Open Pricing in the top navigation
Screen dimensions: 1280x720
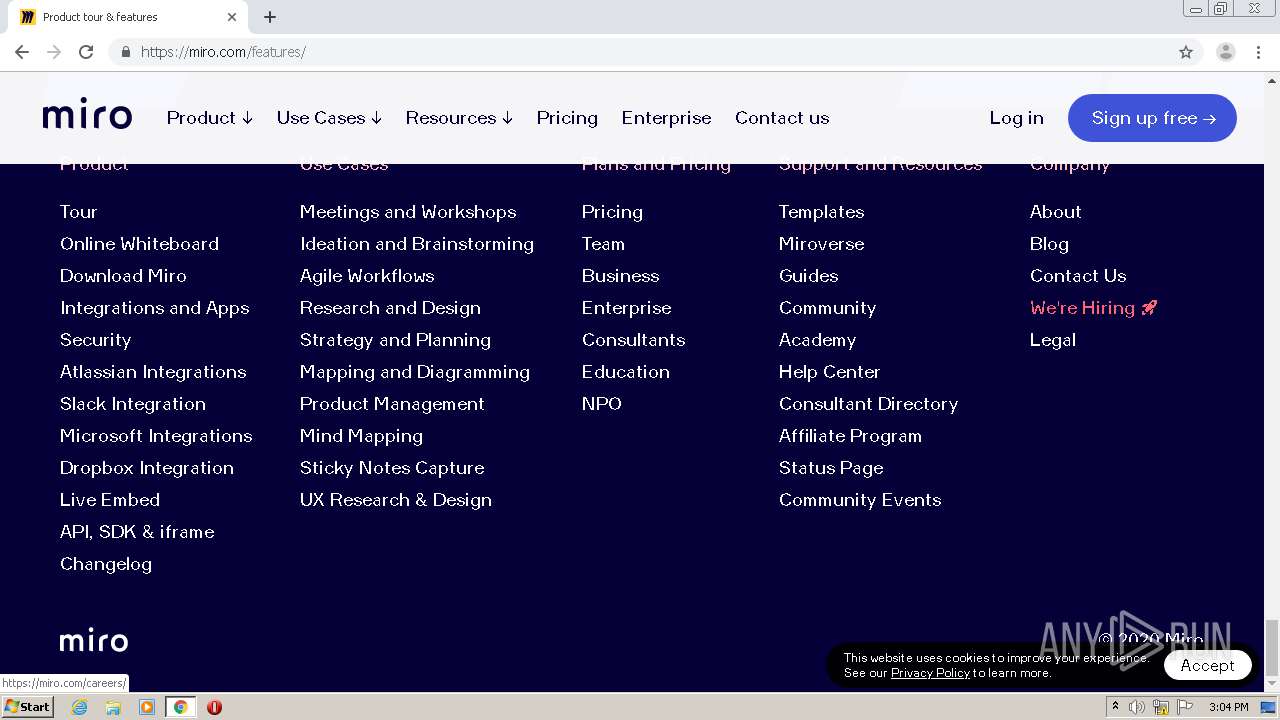click(567, 118)
